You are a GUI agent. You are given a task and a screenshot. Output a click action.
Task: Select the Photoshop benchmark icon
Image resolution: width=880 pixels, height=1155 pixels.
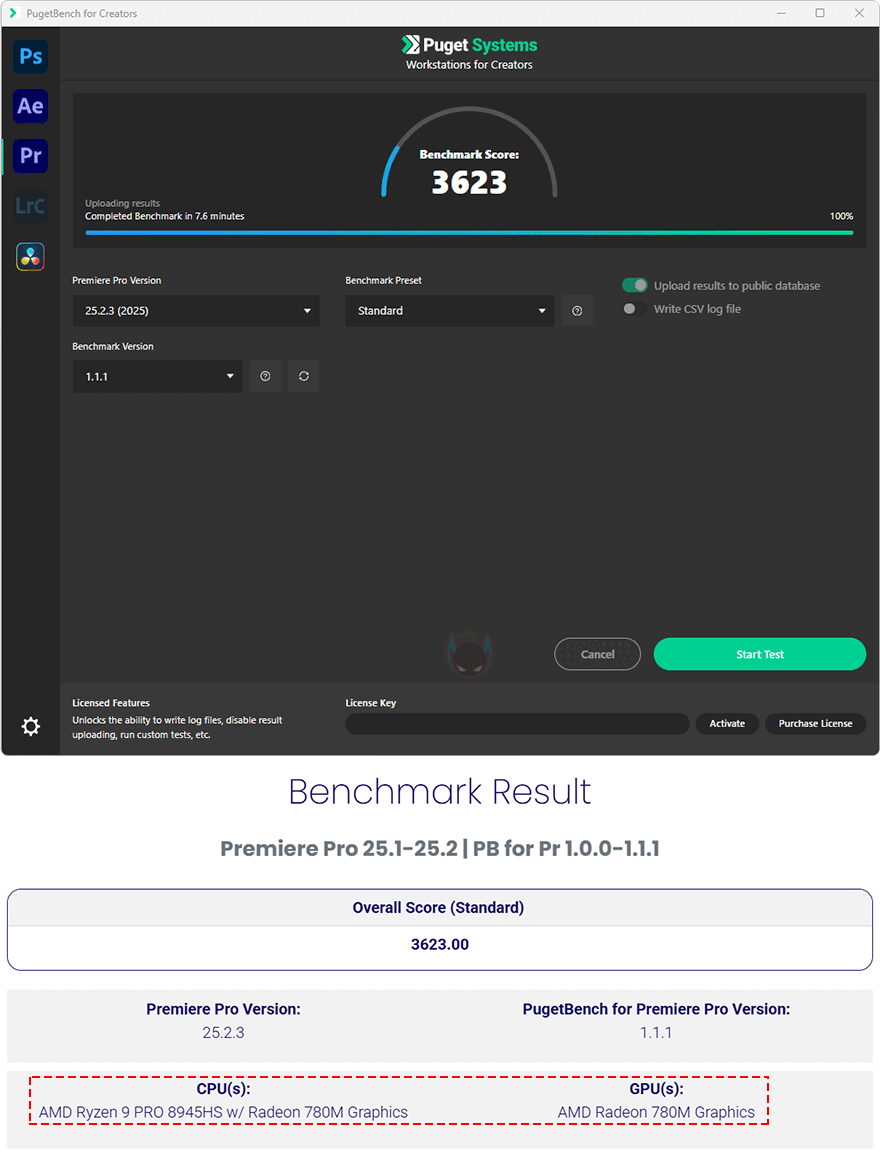click(x=30, y=57)
